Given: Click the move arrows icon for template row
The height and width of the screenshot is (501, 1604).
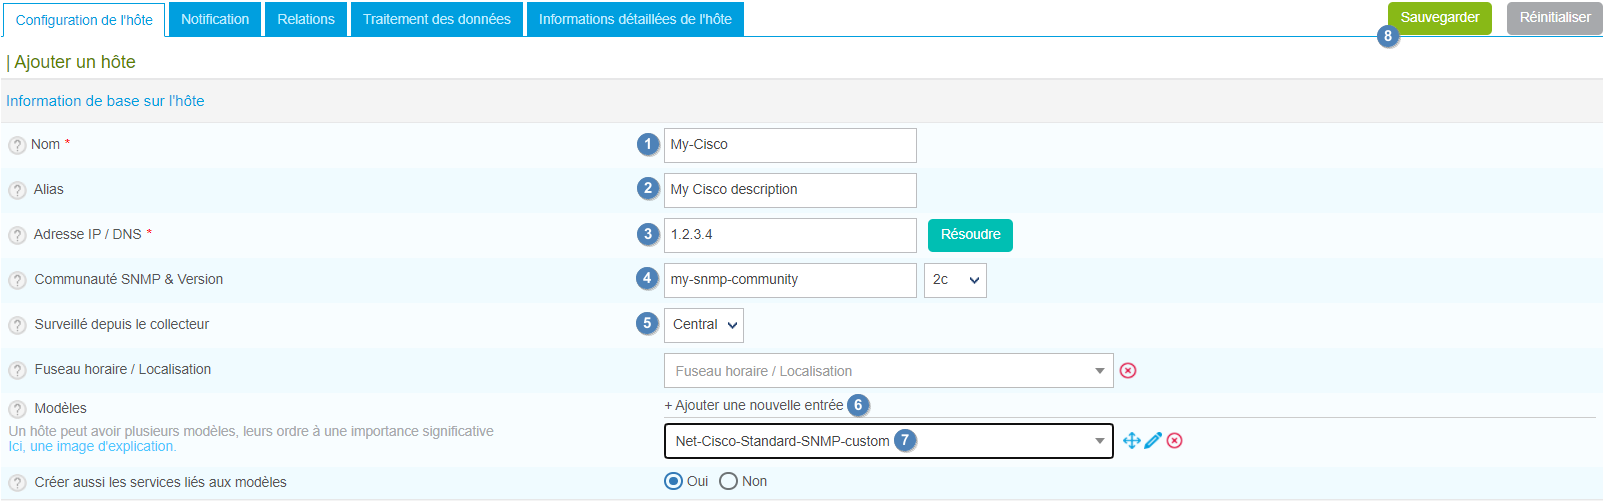Looking at the screenshot, I should coord(1131,441).
